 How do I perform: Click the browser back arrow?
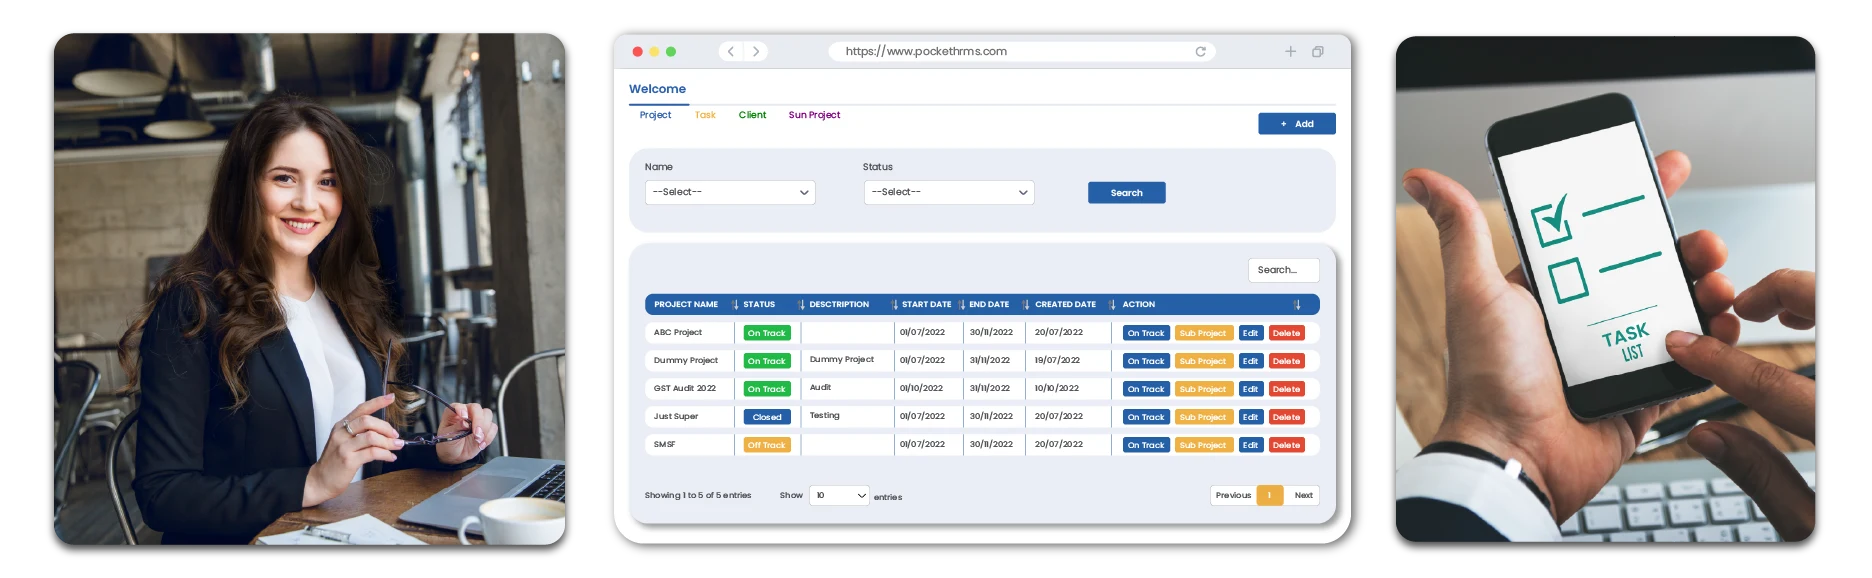(x=731, y=51)
